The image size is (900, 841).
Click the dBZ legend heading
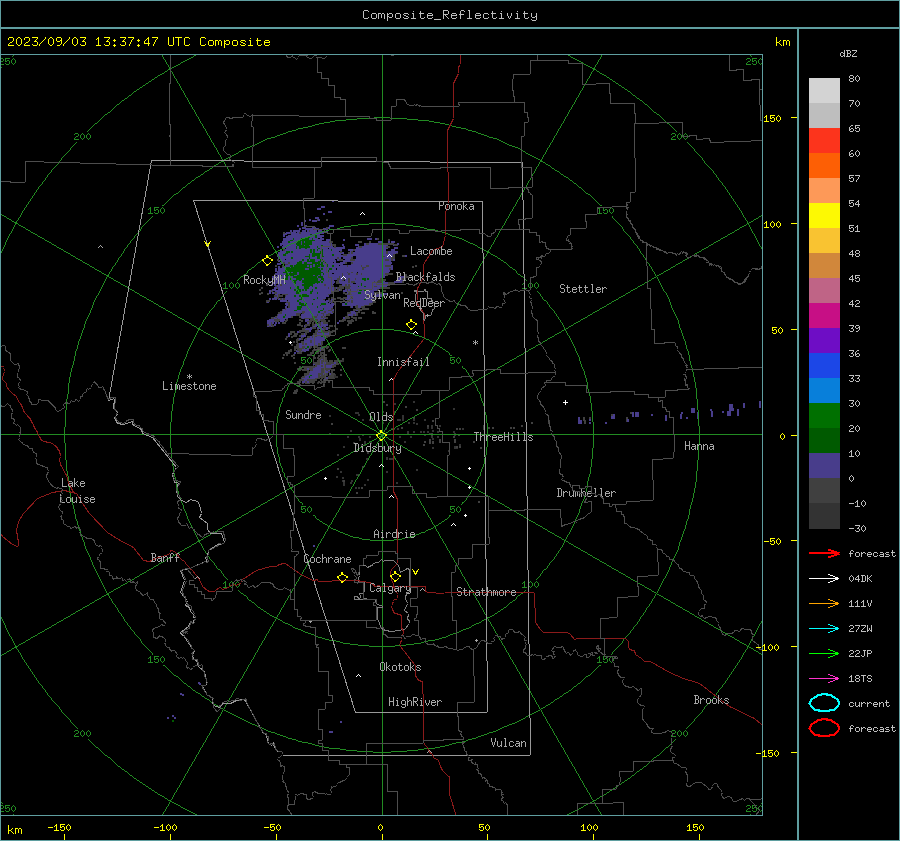click(x=848, y=53)
